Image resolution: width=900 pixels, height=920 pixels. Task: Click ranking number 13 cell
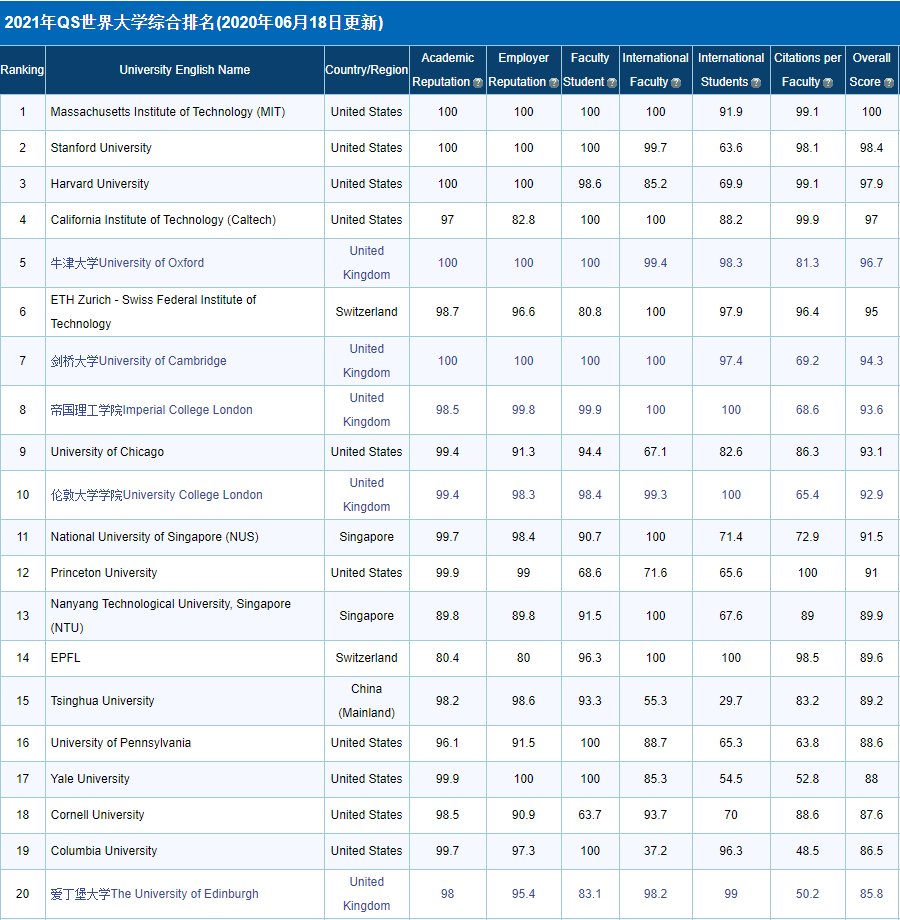(x=22, y=615)
